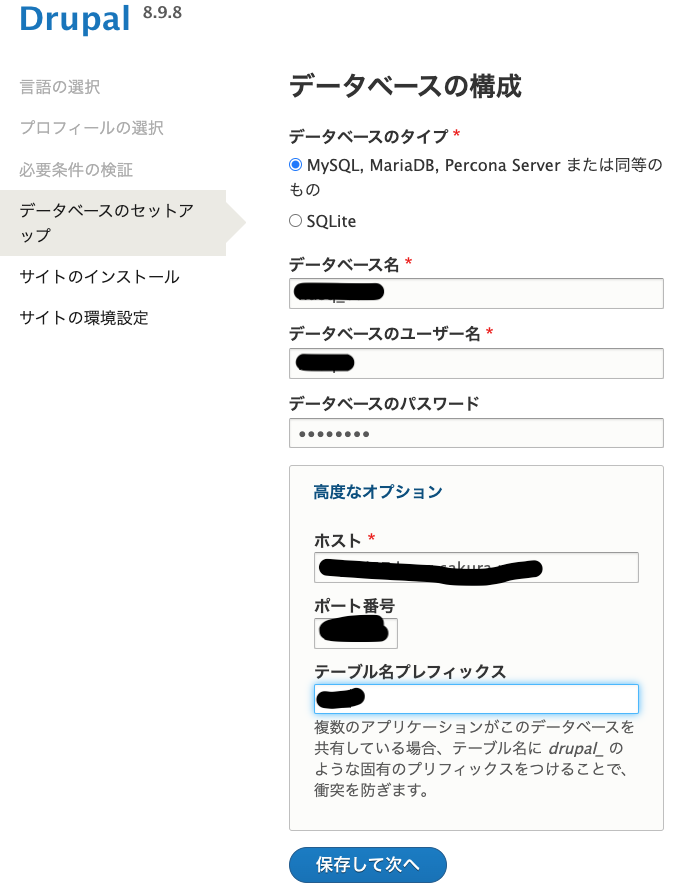Click the データベースのタイプ label text
Image resolution: width=676 pixels, height=891 pixels.
click(369, 136)
